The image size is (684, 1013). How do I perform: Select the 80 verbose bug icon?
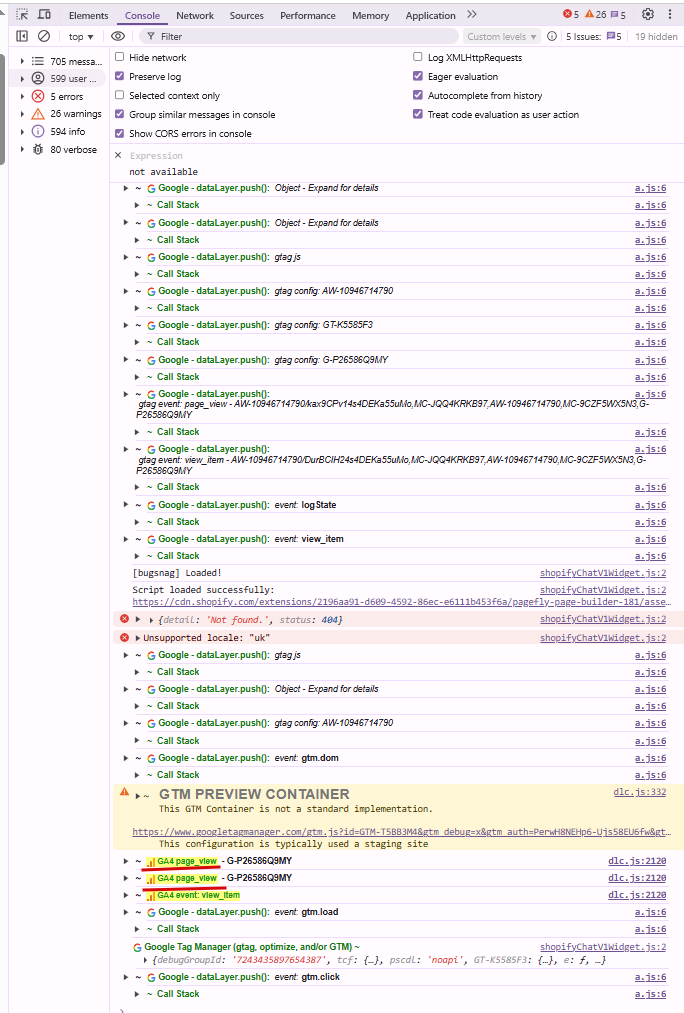coord(38,149)
